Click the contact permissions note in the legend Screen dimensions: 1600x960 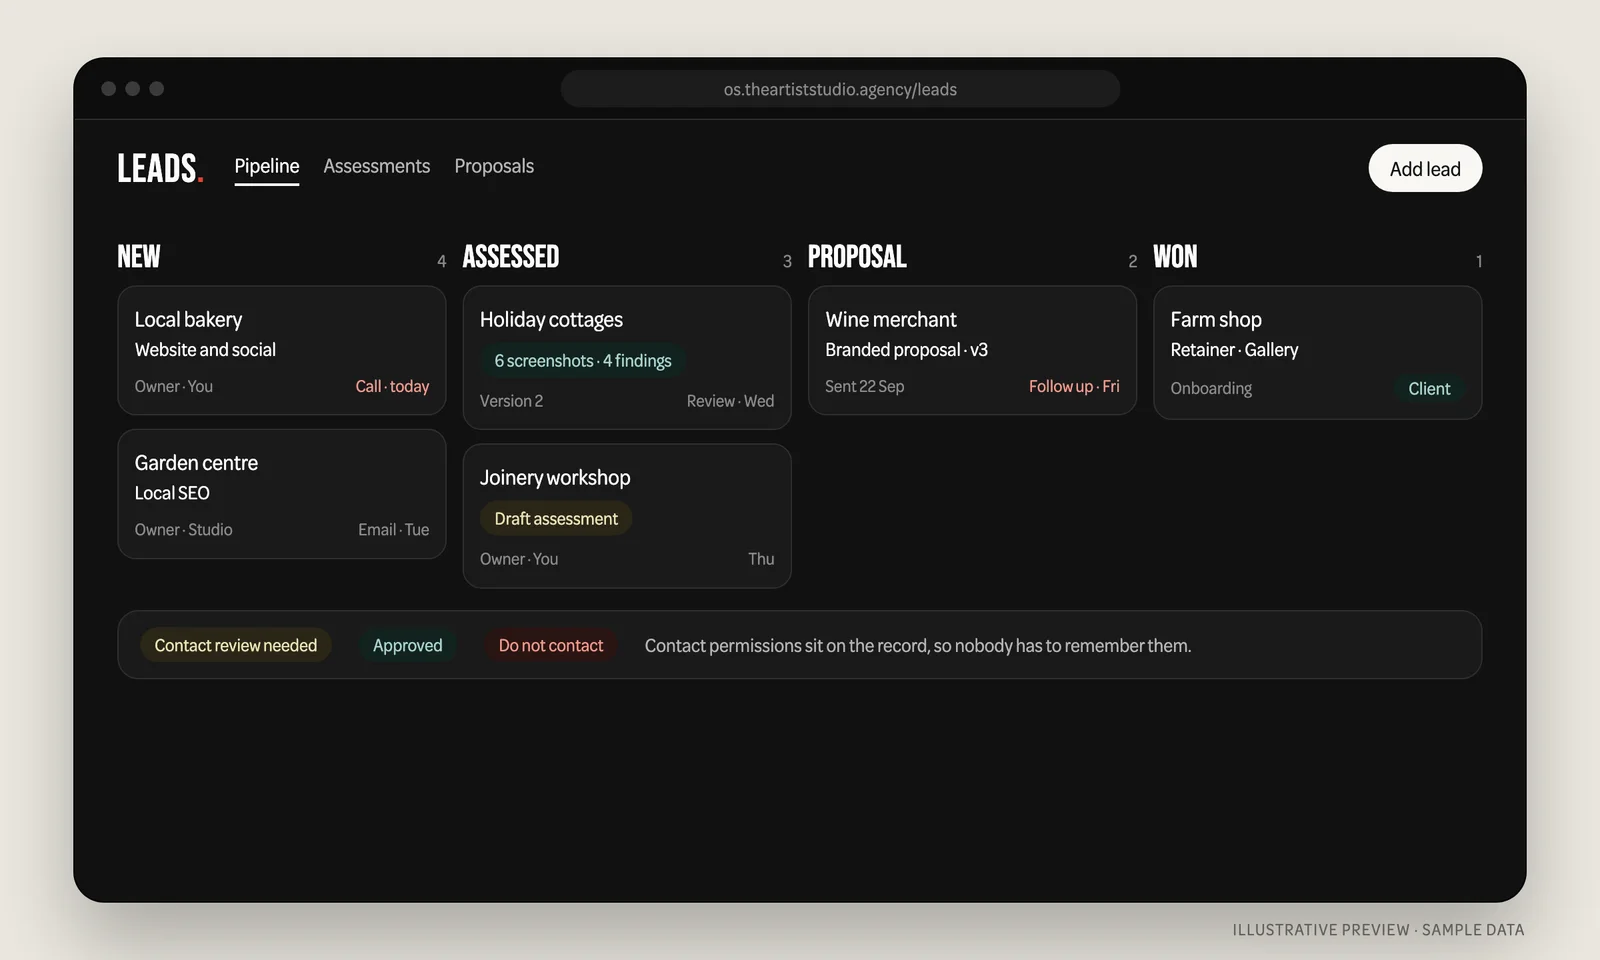[918, 646]
